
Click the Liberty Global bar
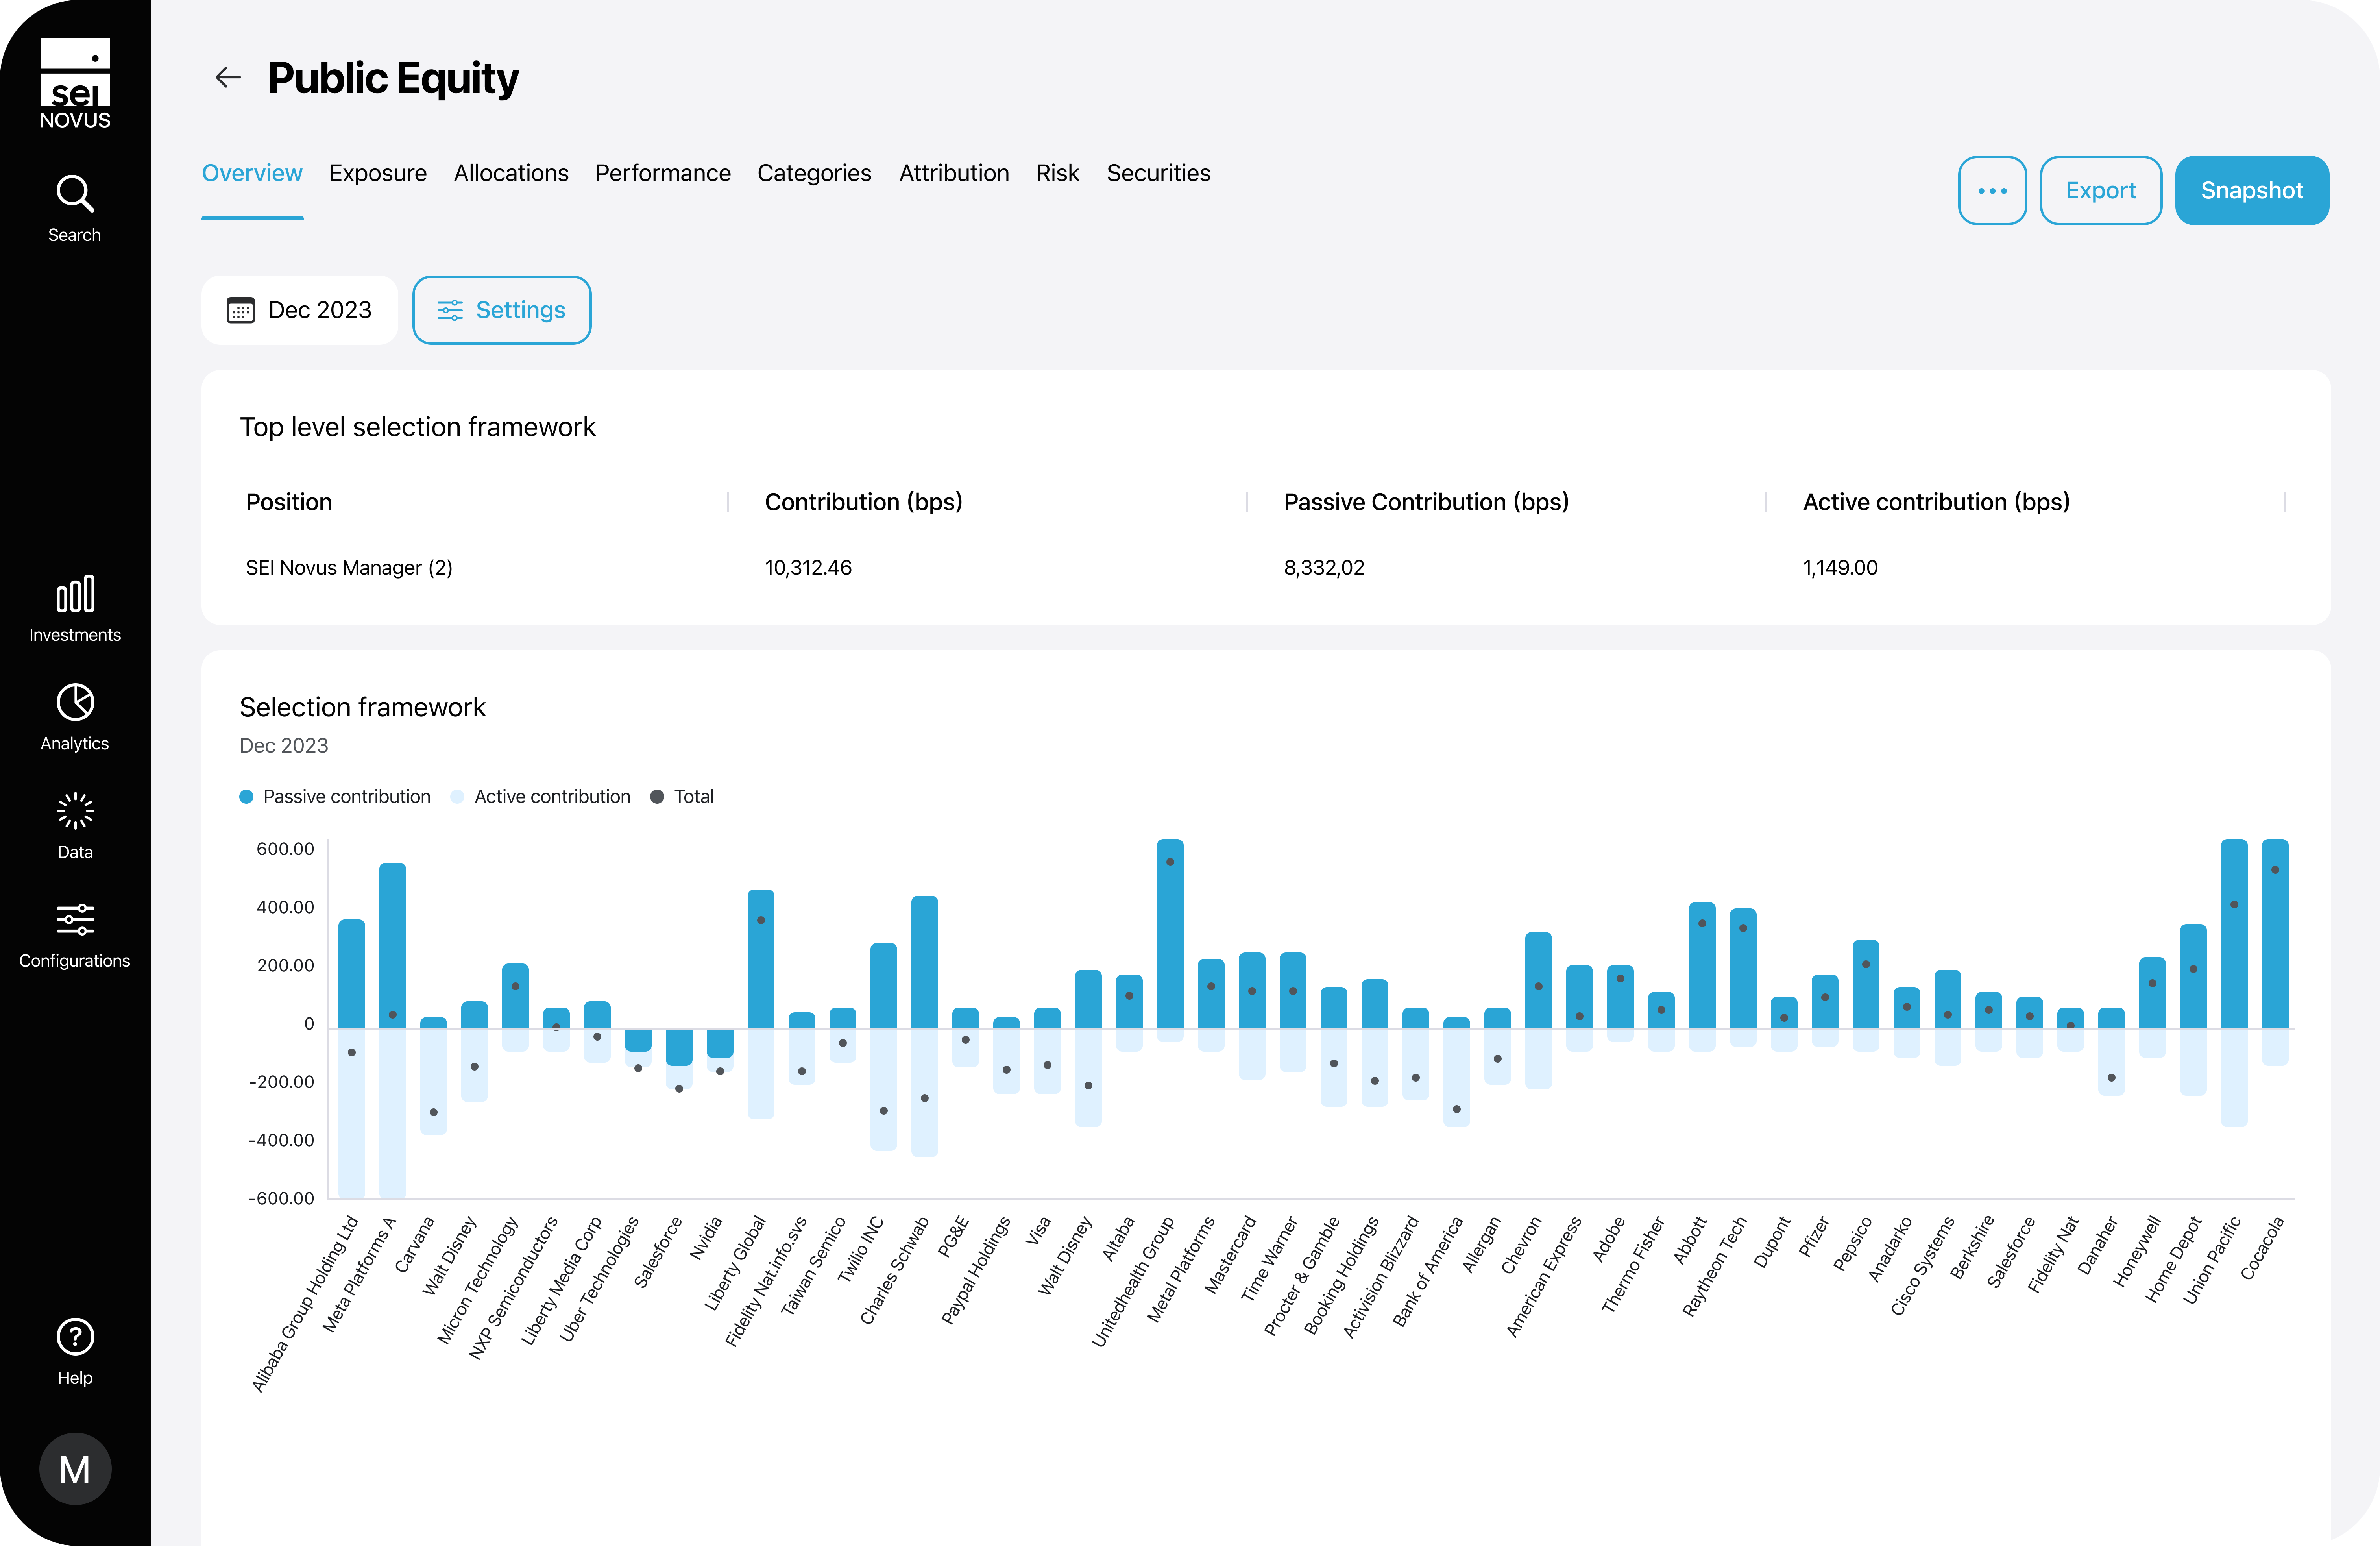point(761,959)
